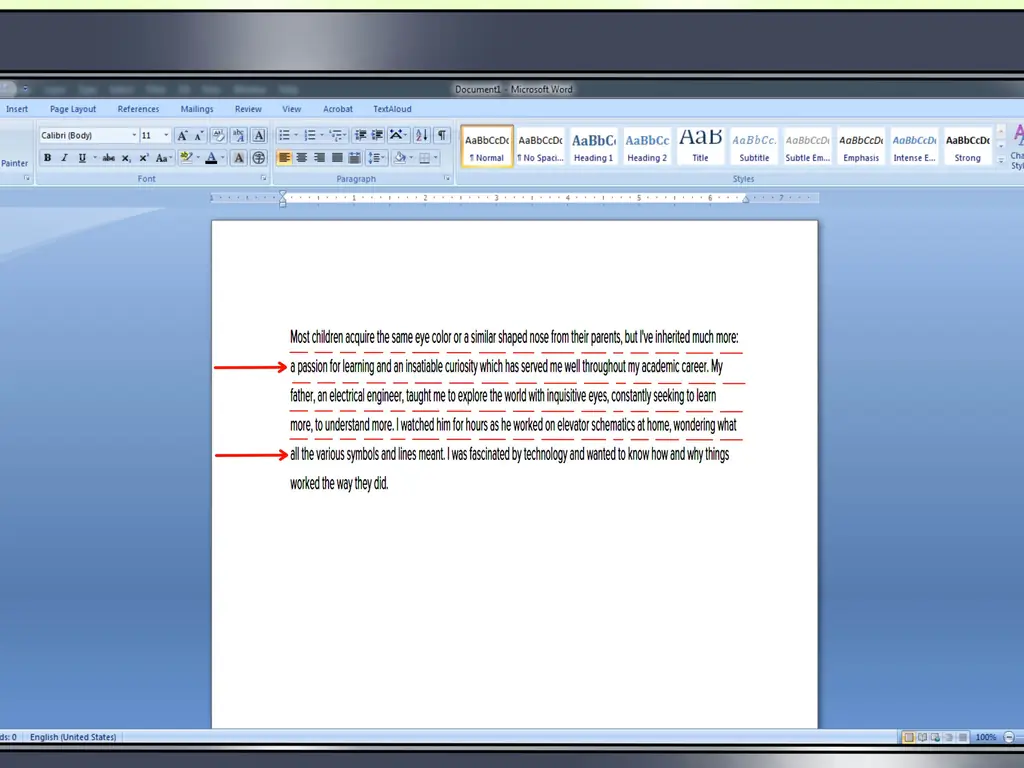
Task: Click the Grow Font button
Action: [x=182, y=135]
